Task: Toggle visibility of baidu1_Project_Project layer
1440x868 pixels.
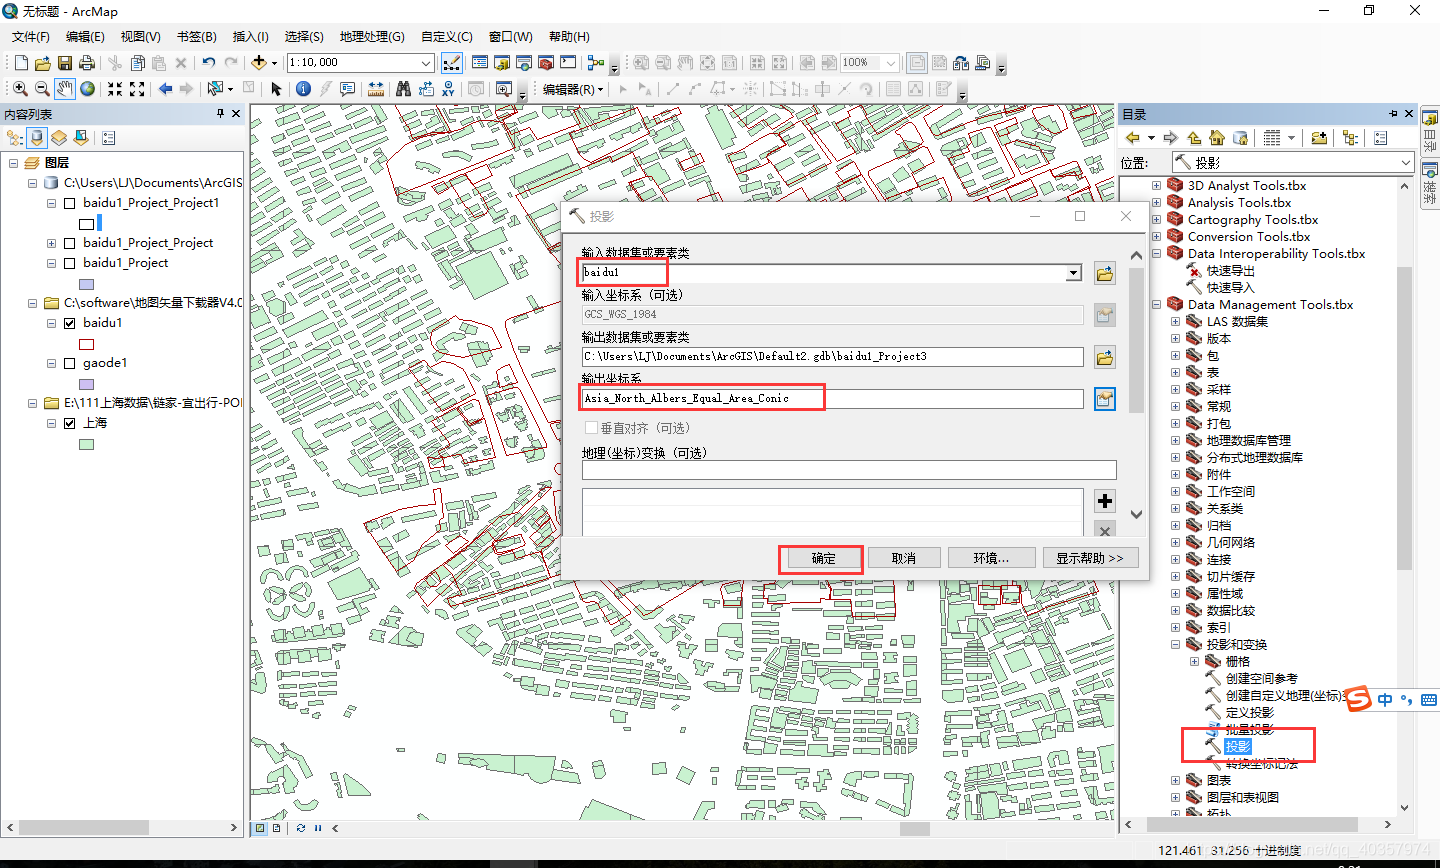Action: (x=70, y=243)
